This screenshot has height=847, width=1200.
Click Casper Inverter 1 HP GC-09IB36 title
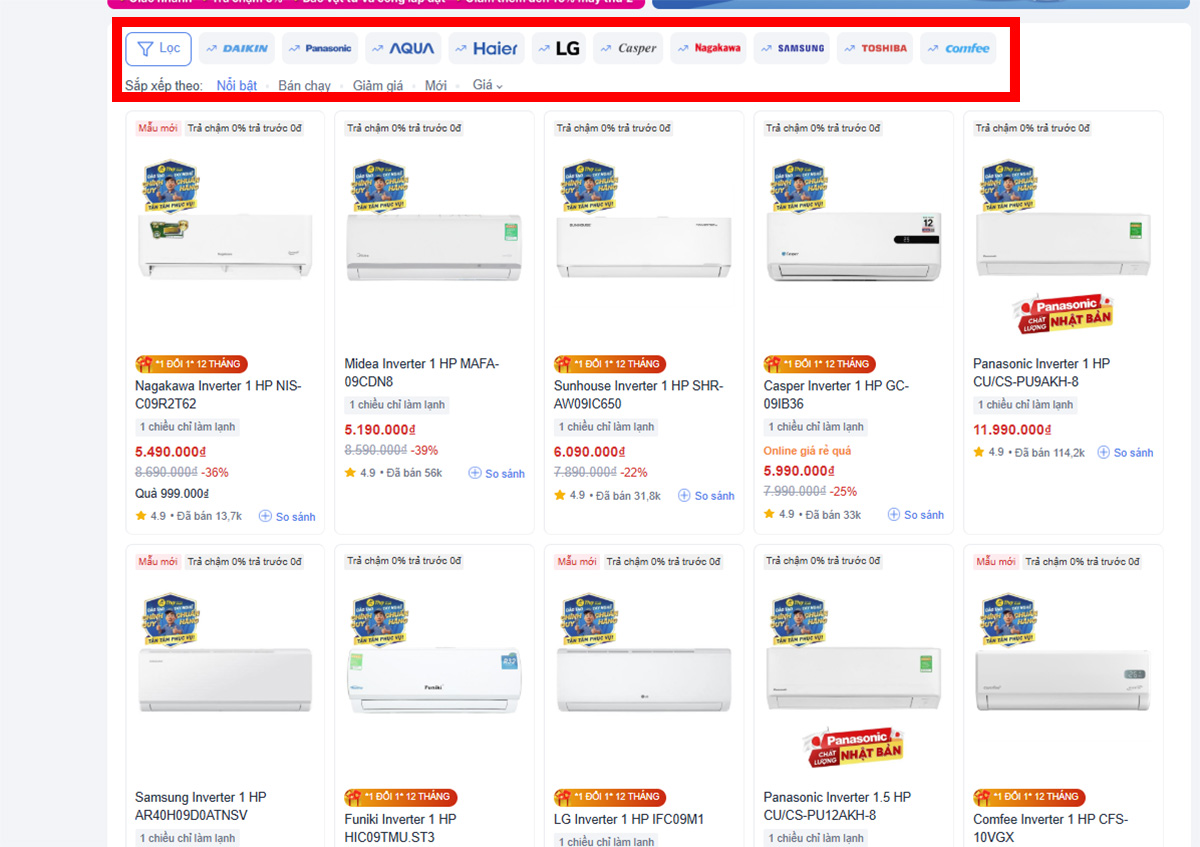pos(836,395)
